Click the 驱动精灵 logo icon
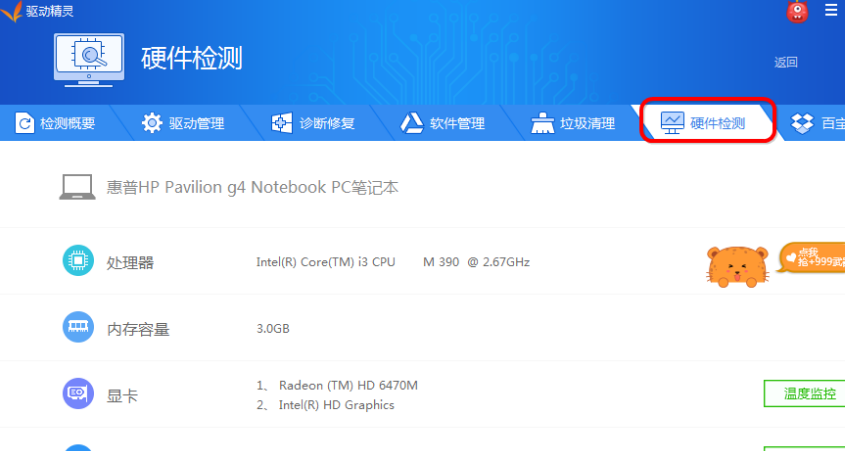Screen dimensions: 849x453 click(11, 12)
